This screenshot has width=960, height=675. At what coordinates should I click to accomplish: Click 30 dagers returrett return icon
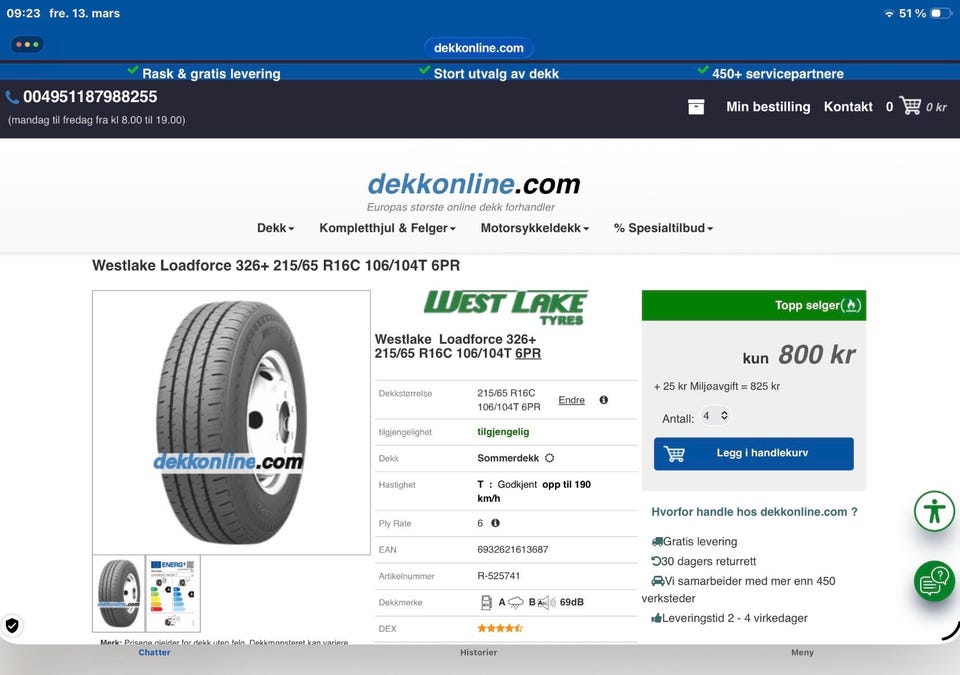(656, 561)
